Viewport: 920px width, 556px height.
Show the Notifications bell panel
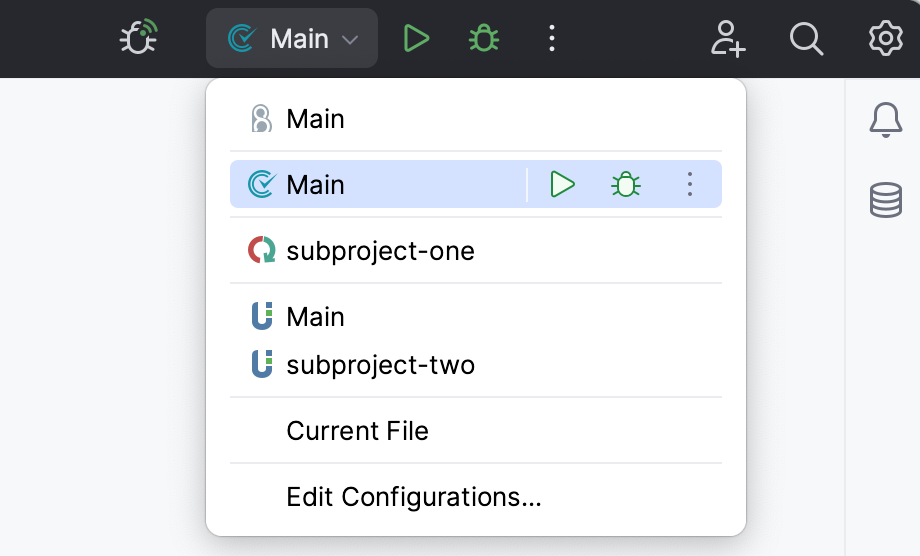[x=885, y=121]
